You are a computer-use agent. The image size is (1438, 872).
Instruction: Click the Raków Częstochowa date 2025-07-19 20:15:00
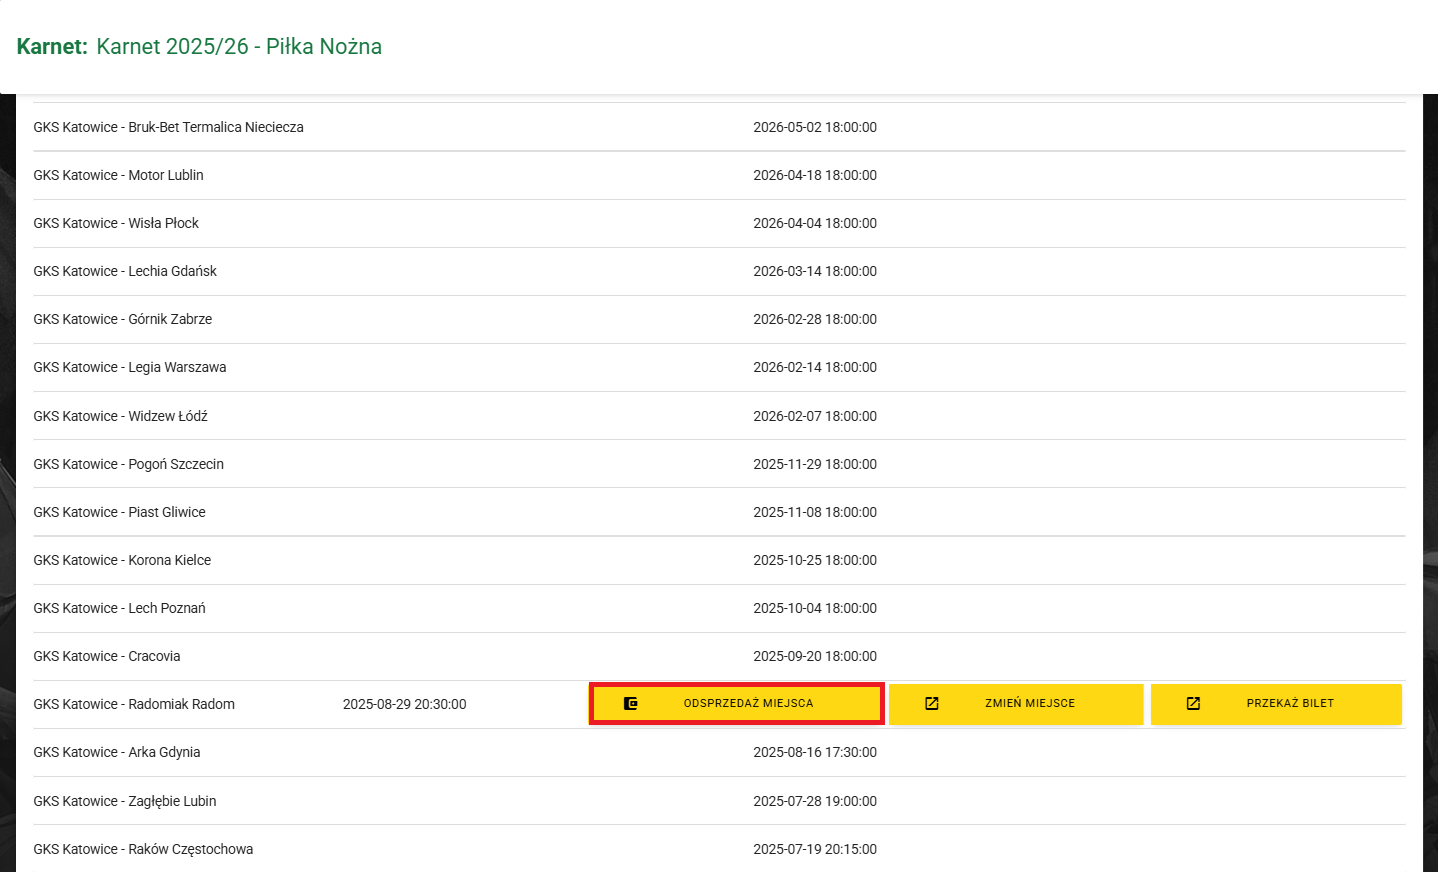814,849
